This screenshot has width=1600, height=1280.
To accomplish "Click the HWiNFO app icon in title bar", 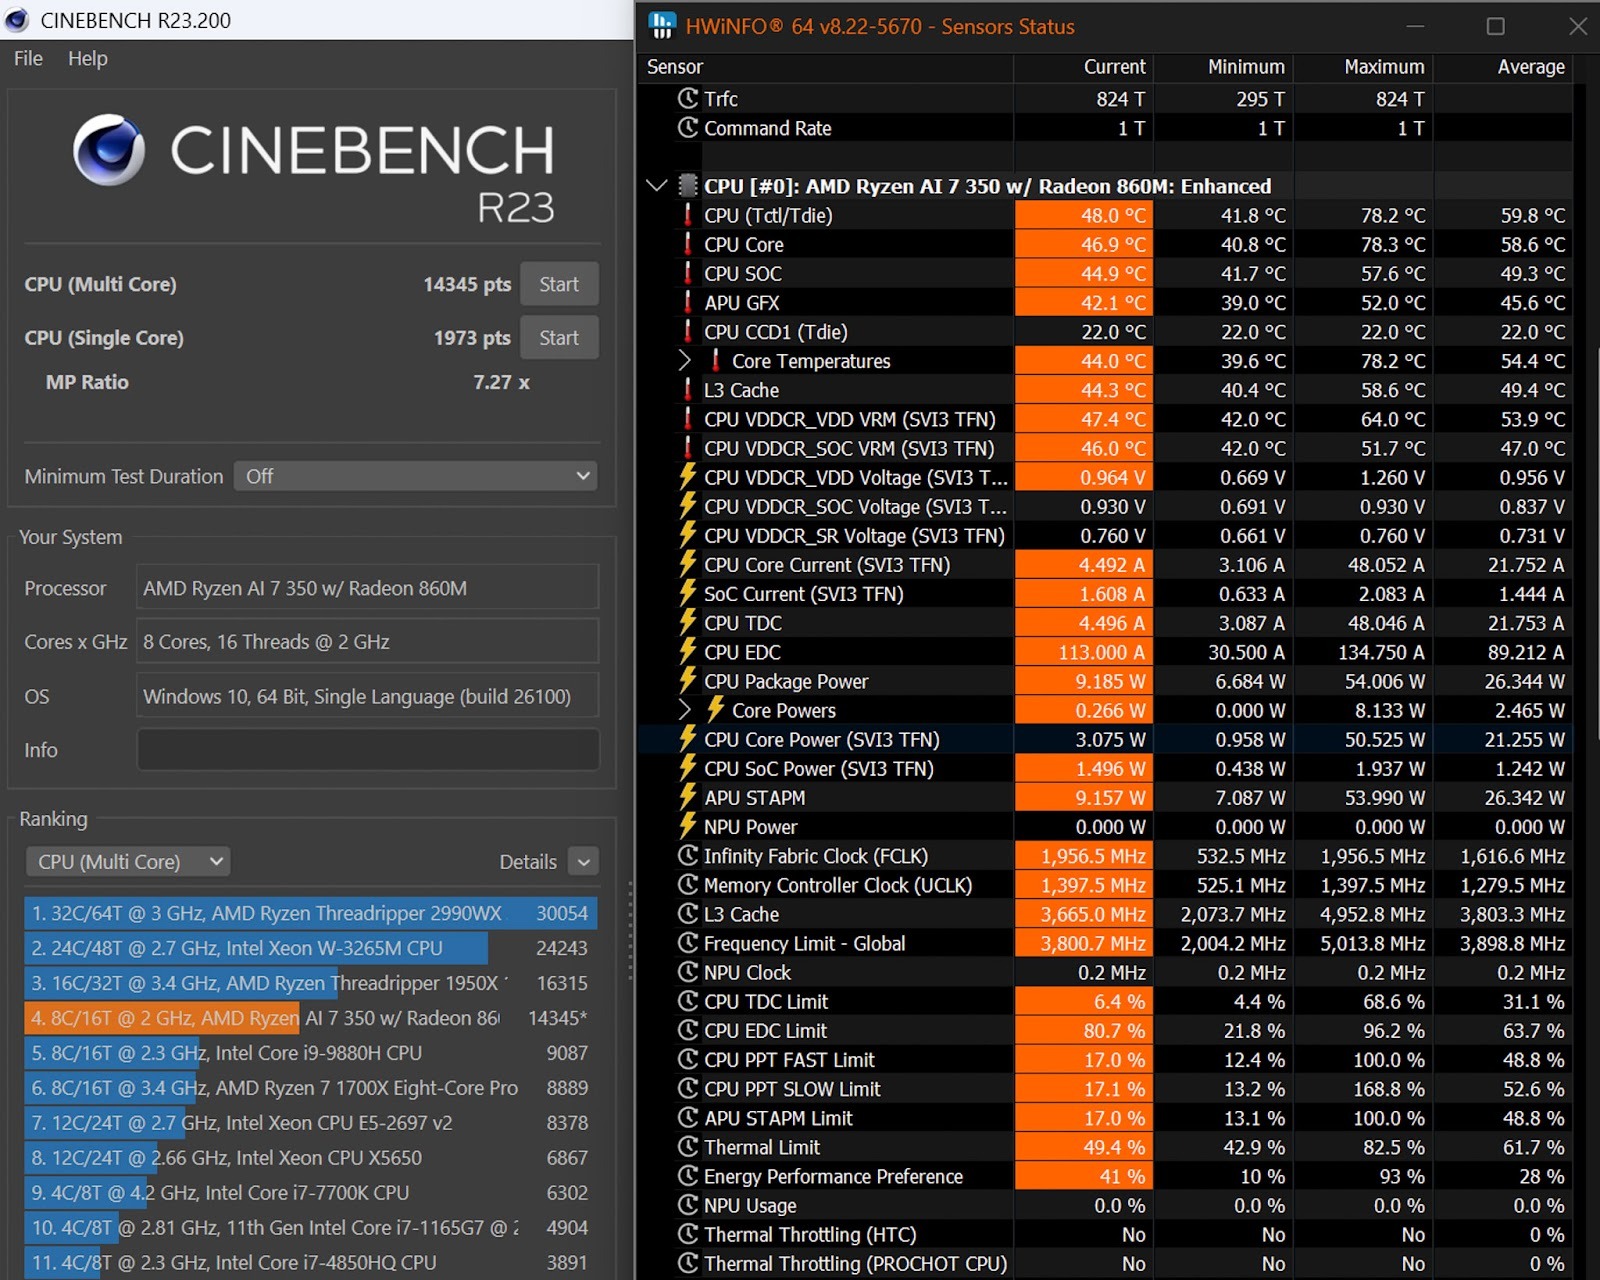I will click(x=662, y=26).
